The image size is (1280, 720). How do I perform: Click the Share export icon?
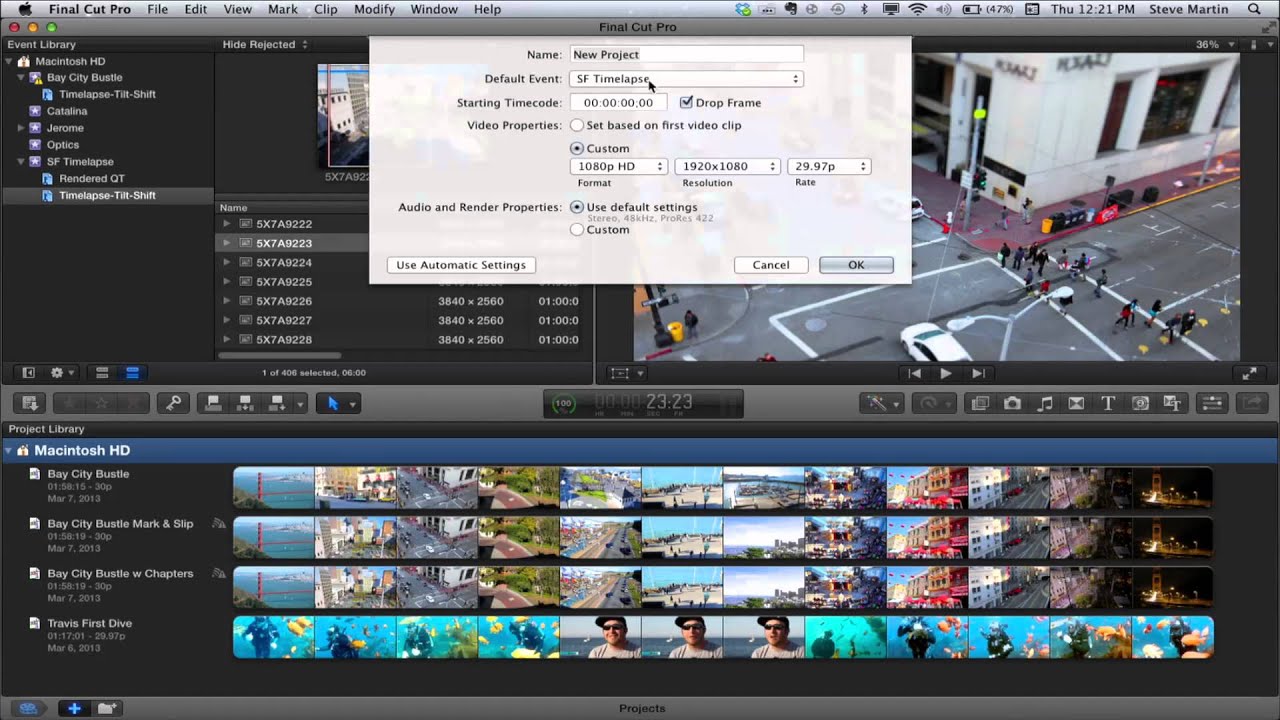(1251, 403)
